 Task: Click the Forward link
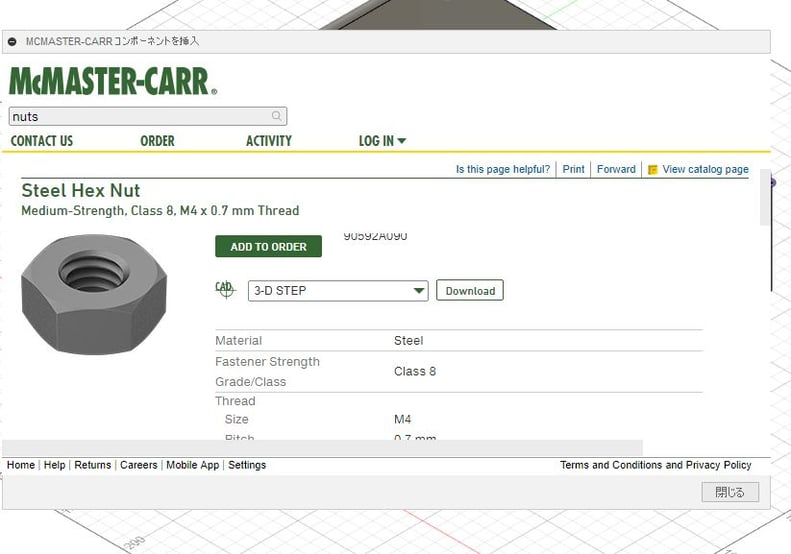tap(616, 170)
